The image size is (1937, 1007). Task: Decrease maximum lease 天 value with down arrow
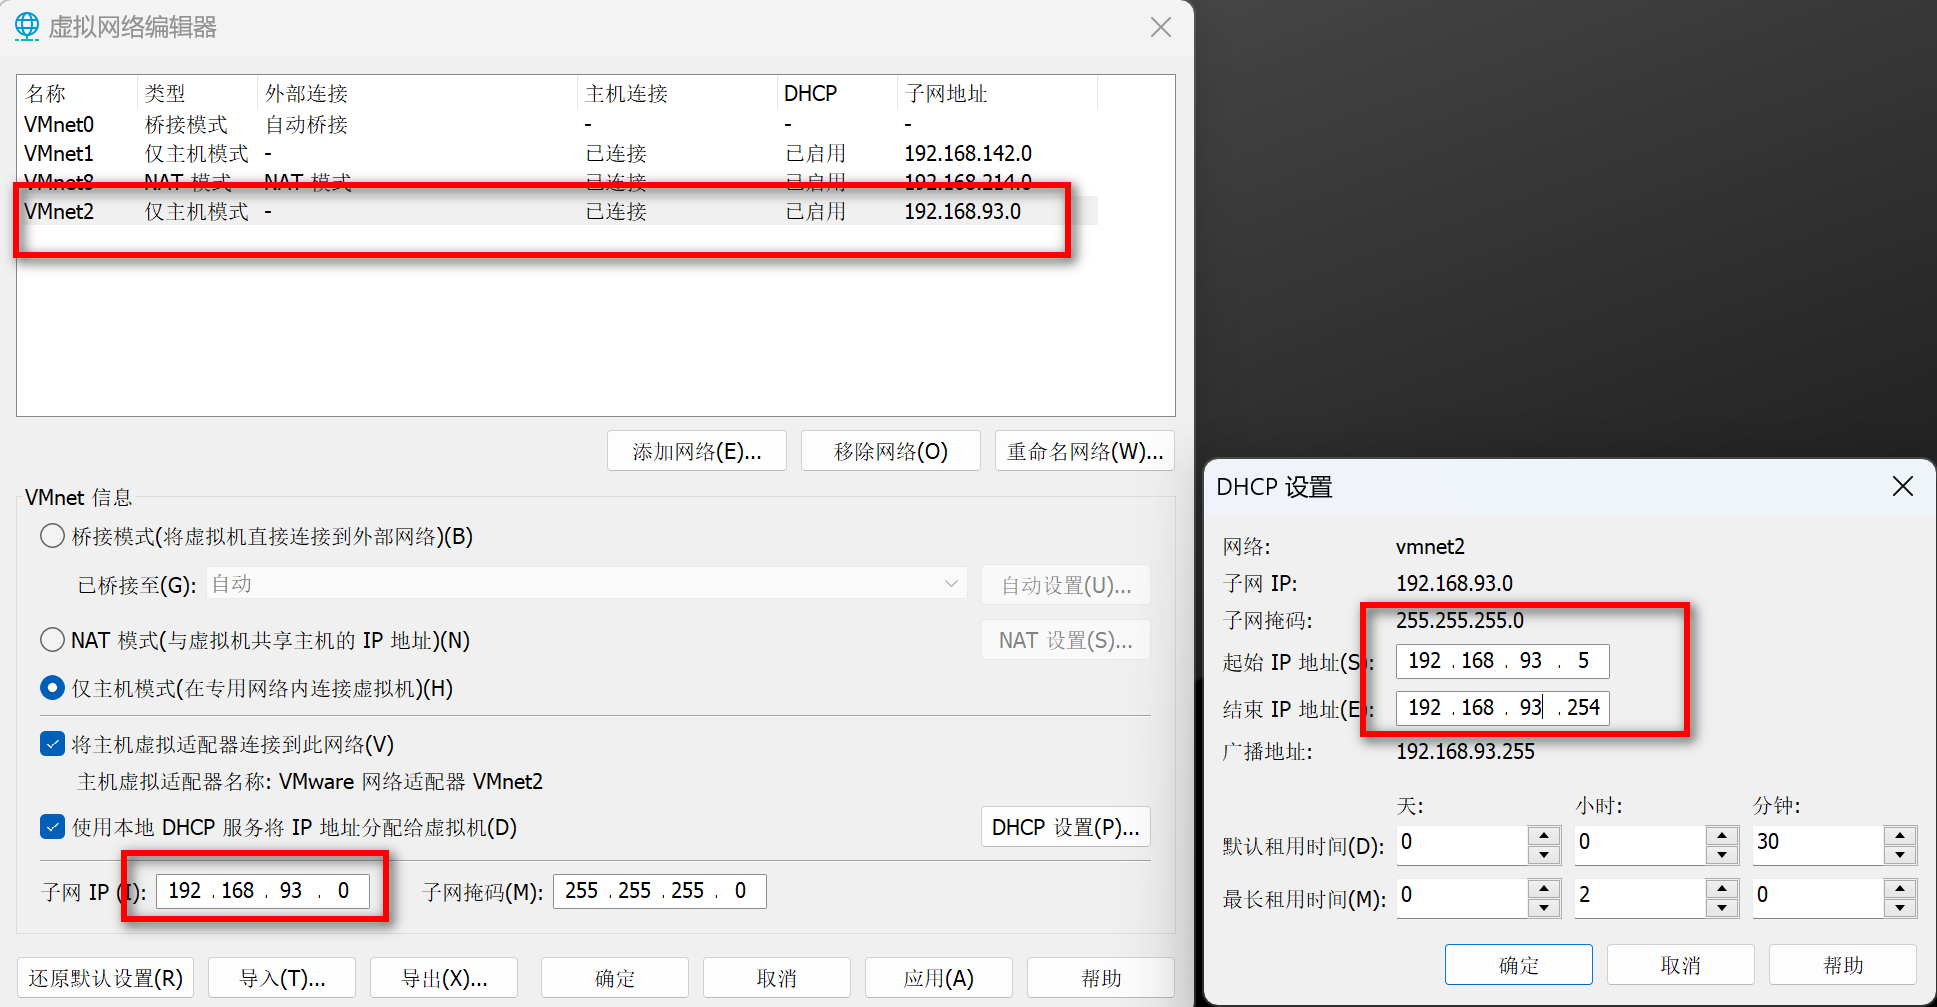(x=1544, y=908)
